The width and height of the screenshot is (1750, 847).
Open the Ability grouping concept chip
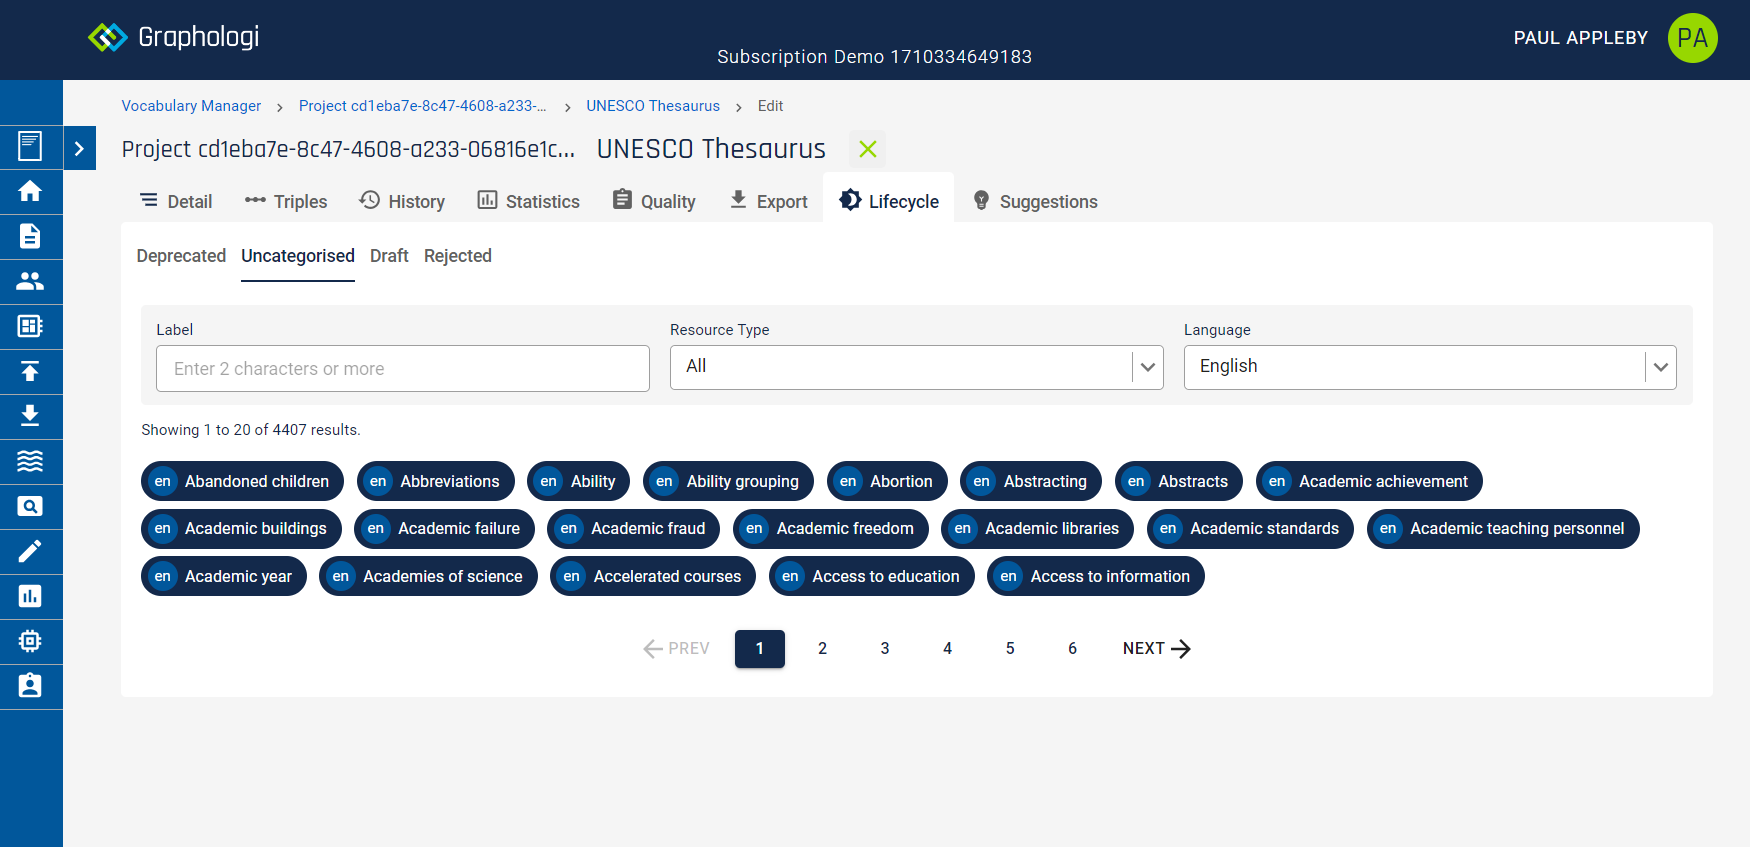click(728, 481)
